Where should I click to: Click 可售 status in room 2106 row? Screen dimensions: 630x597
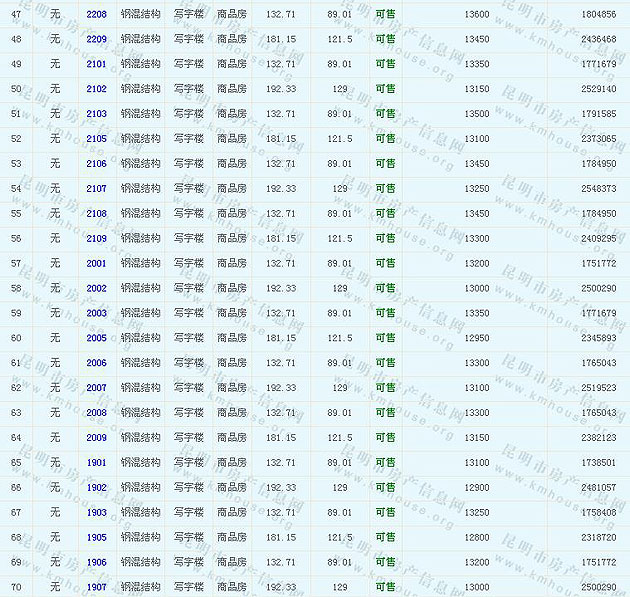pyautogui.click(x=385, y=164)
